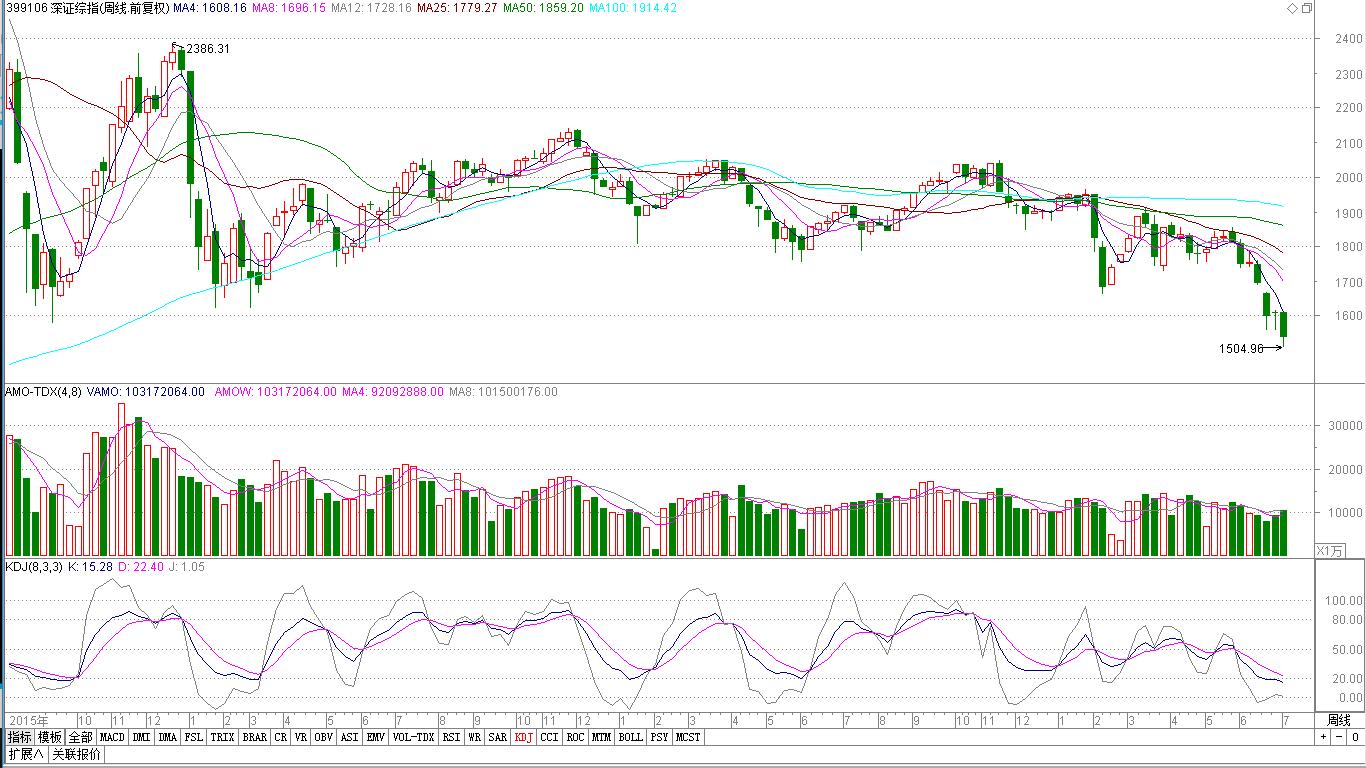Select the SAR indicator tab
The height and width of the screenshot is (768, 1366).
[497, 737]
